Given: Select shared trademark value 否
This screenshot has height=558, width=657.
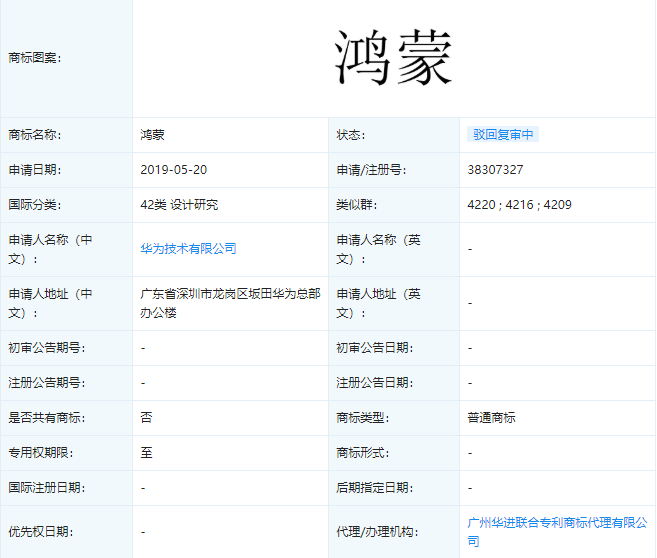Looking at the screenshot, I should click(146, 418).
